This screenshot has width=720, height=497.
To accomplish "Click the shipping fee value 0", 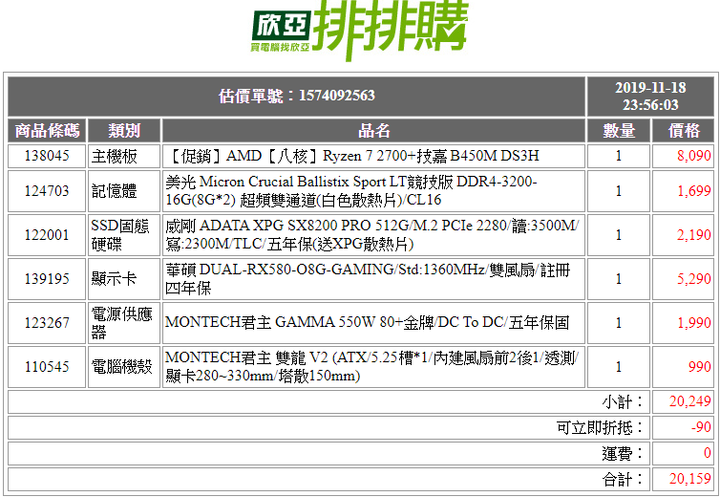I will tap(683, 453).
